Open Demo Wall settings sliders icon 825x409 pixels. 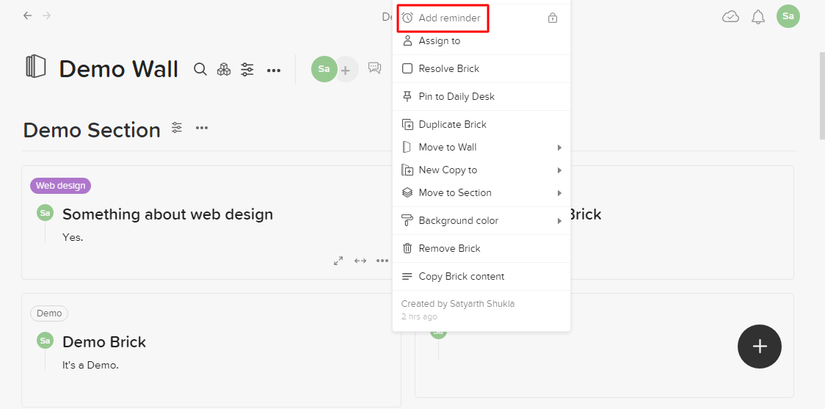[x=247, y=69]
